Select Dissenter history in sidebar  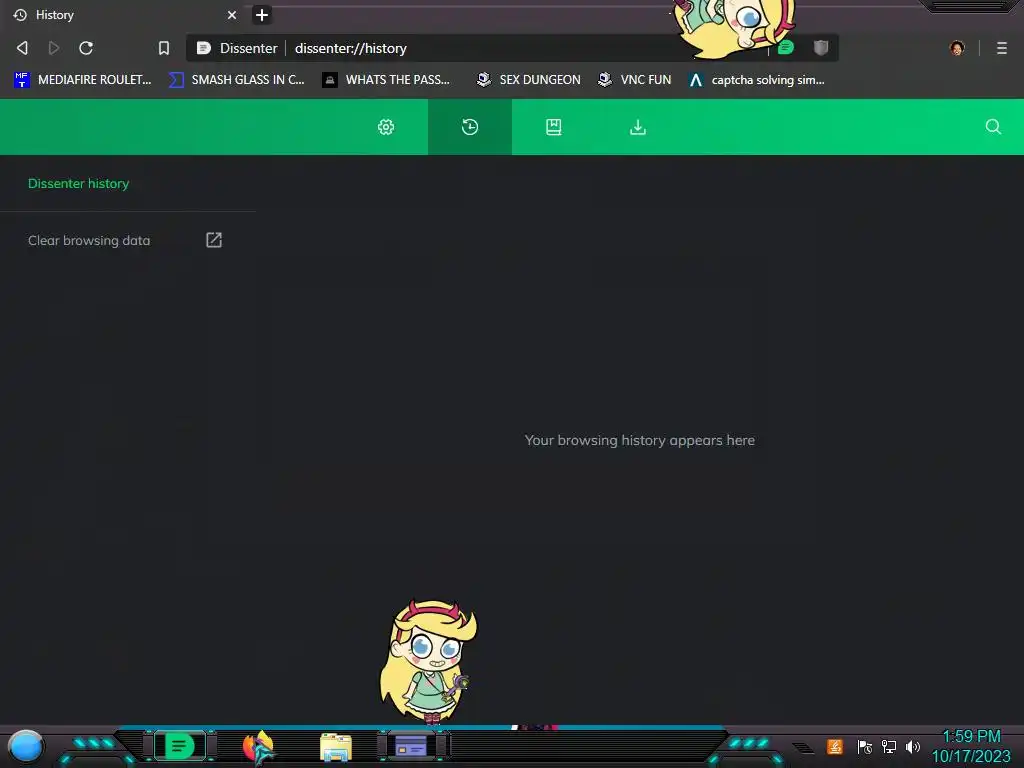(78, 184)
